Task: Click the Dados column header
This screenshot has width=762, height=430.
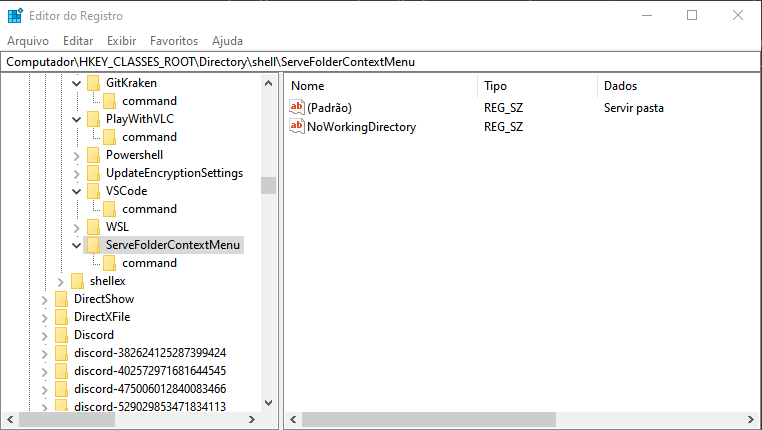Action: click(678, 86)
